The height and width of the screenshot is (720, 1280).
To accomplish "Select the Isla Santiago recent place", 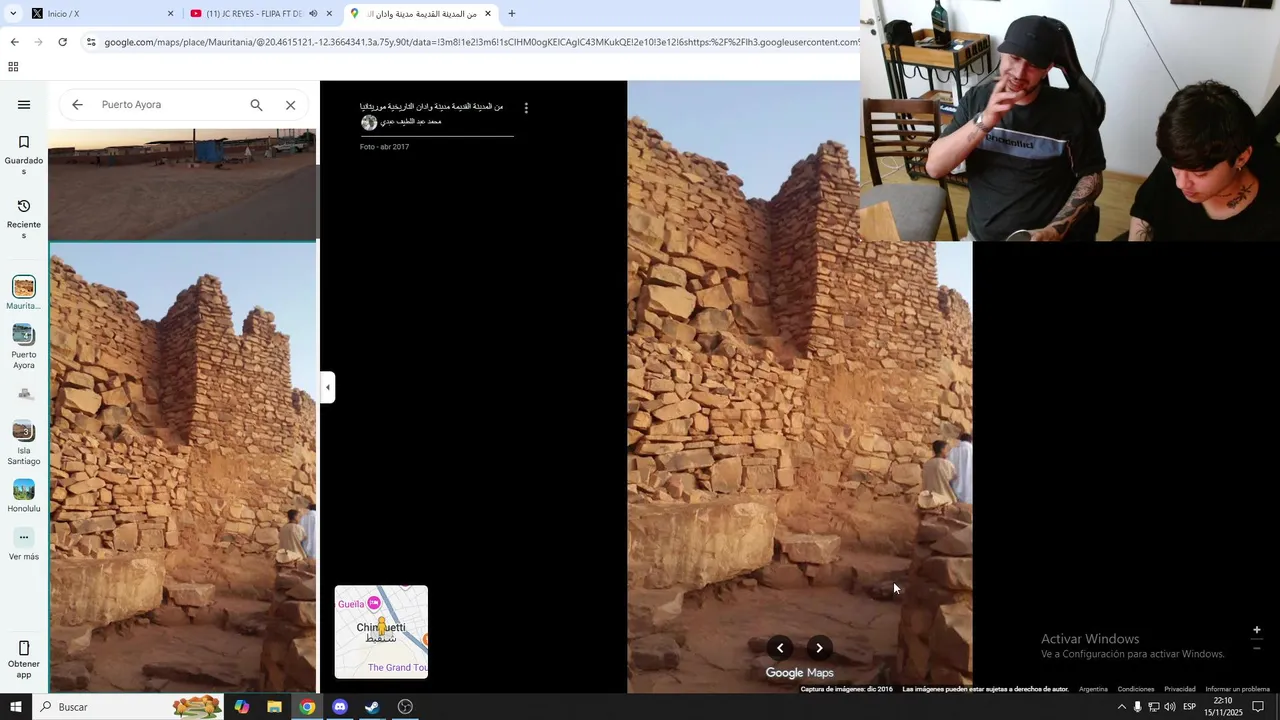I will (x=24, y=442).
